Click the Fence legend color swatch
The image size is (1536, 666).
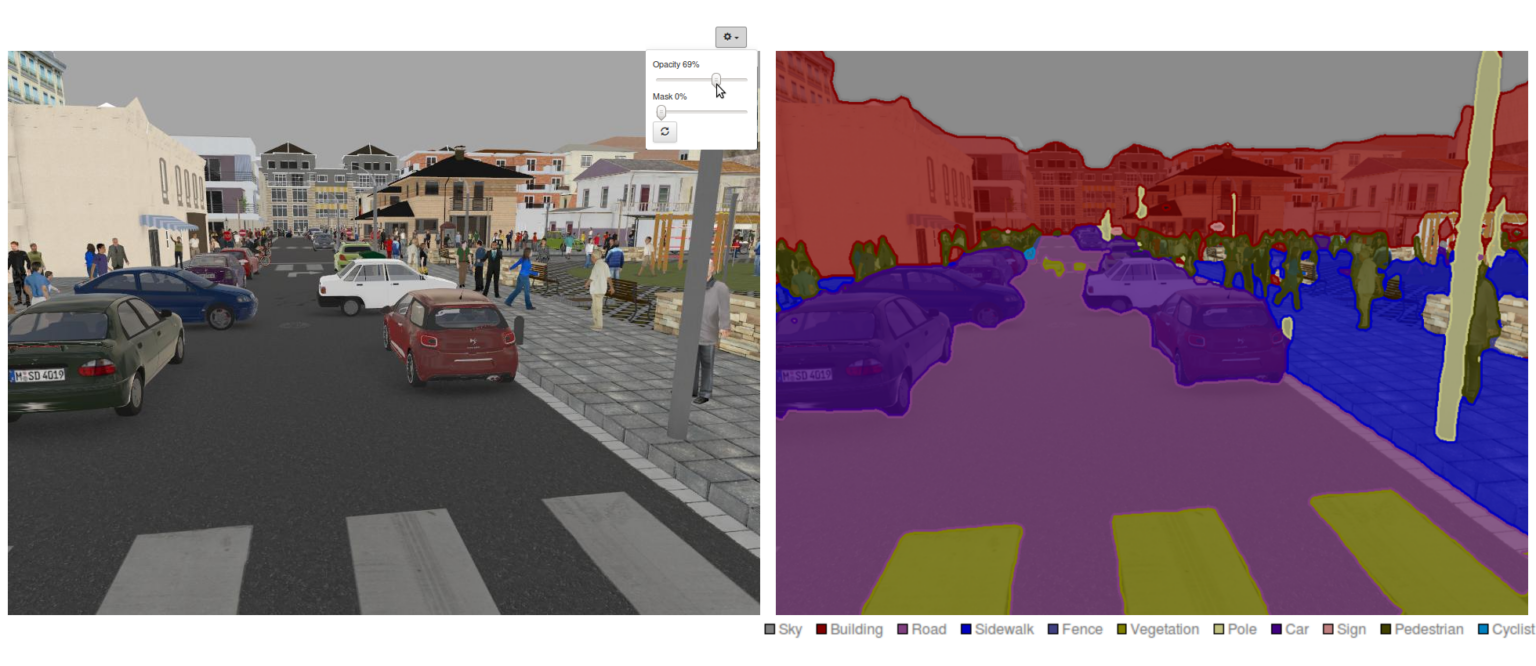[x=1054, y=630]
